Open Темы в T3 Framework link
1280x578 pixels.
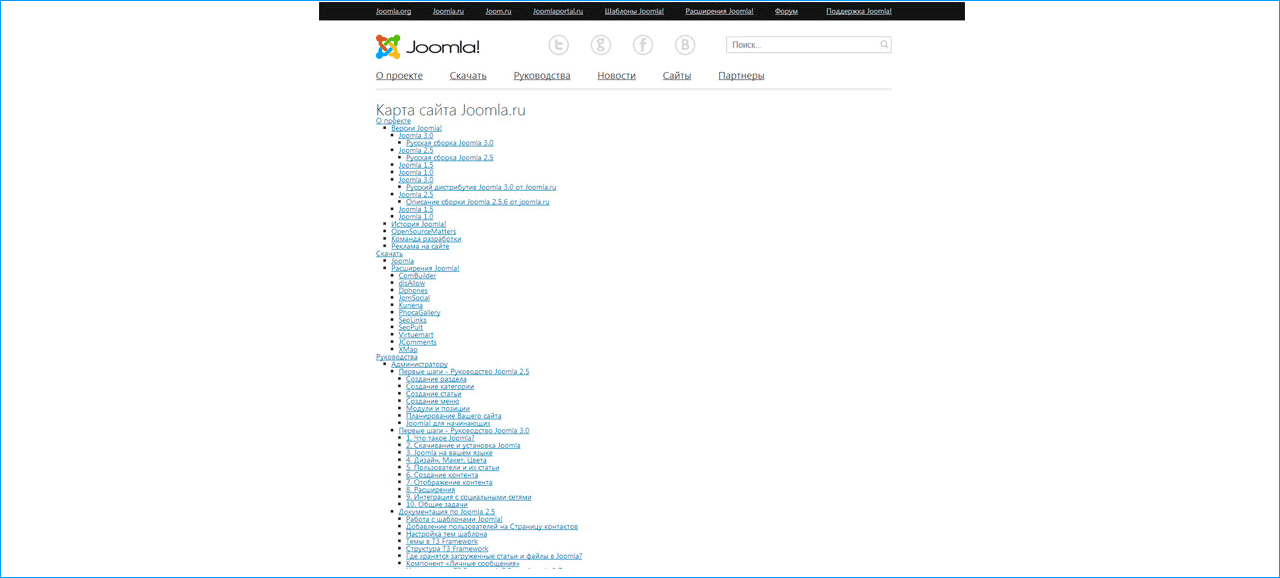442,542
